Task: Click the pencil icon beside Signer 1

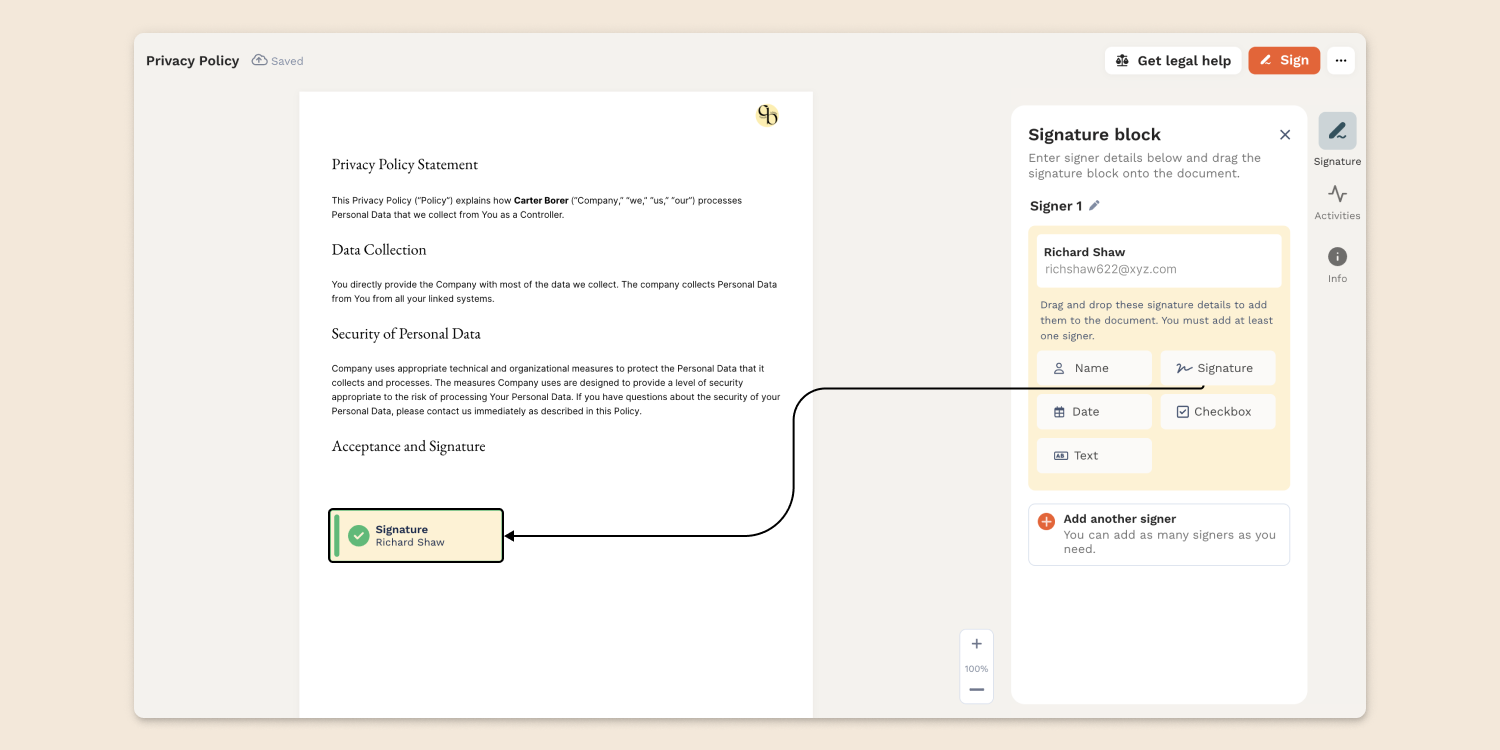Action: tap(1094, 206)
